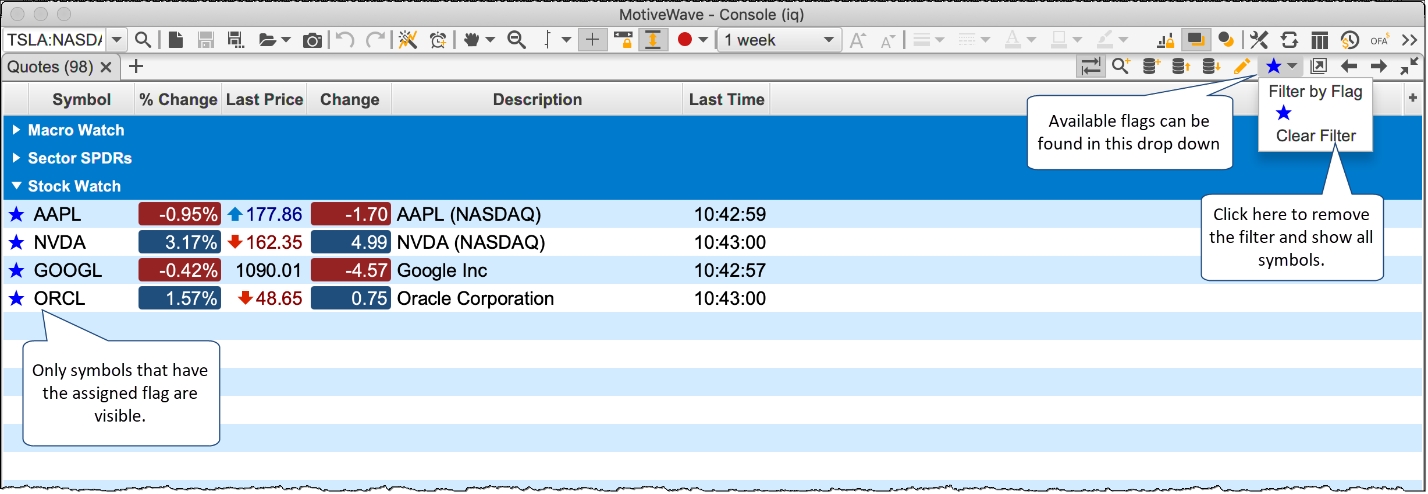Viewport: 1428px width, 494px height.
Task: Click the redo arrow icon
Action: click(376, 40)
